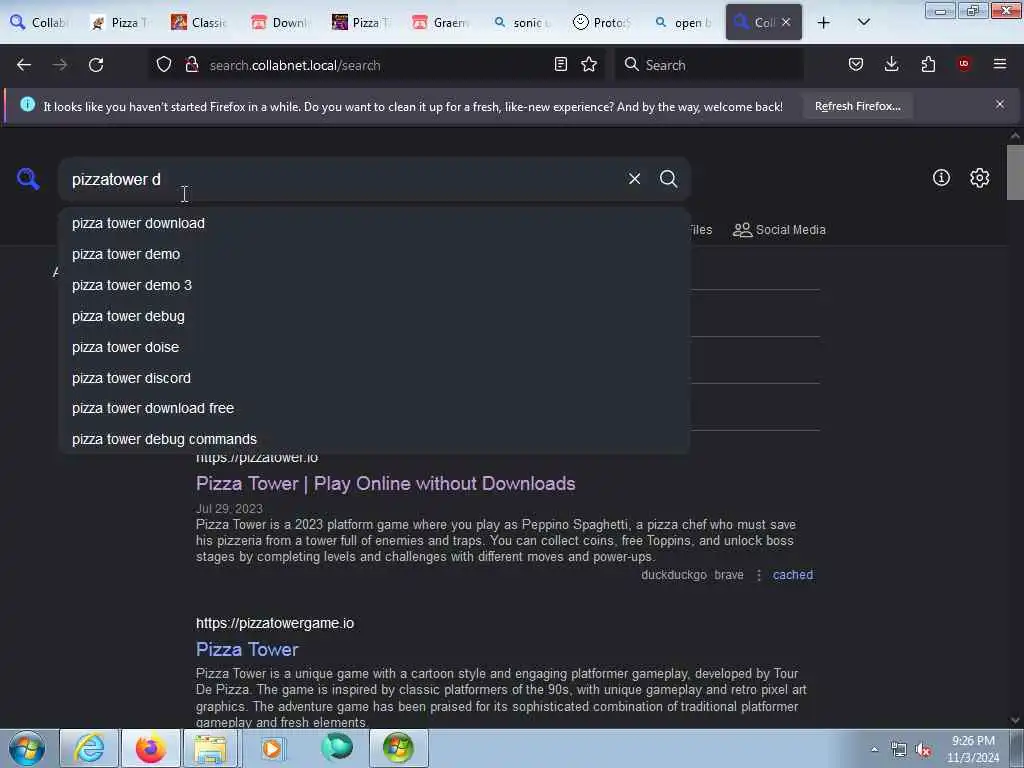
Task: Open the Downloads panel
Action: (891, 64)
